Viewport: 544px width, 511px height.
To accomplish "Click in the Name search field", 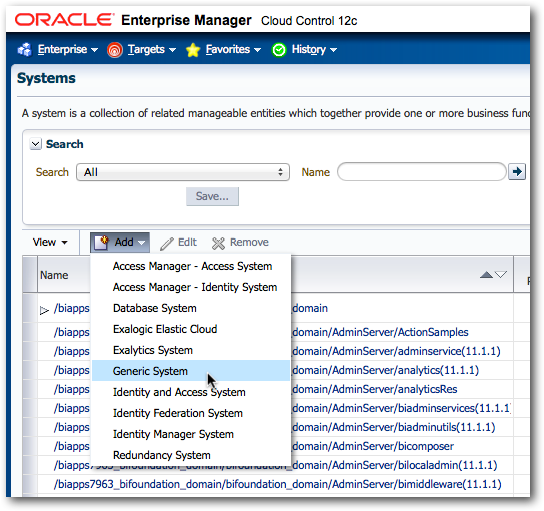I will point(422,172).
